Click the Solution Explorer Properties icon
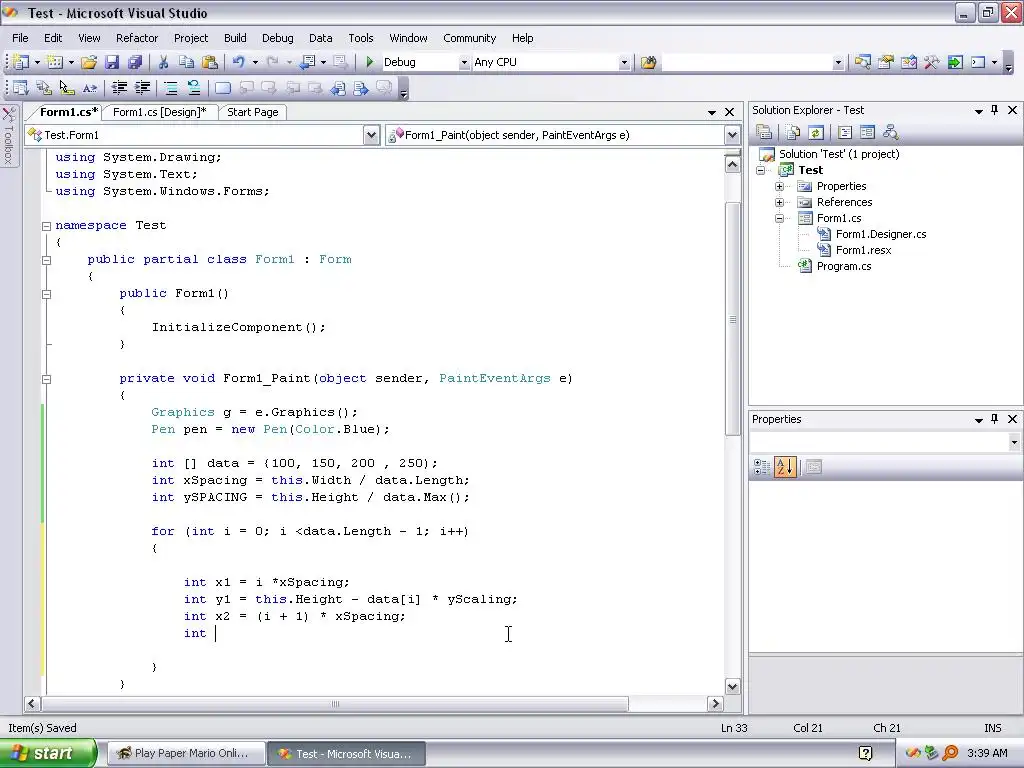The height and width of the screenshot is (768, 1024). 764,133
